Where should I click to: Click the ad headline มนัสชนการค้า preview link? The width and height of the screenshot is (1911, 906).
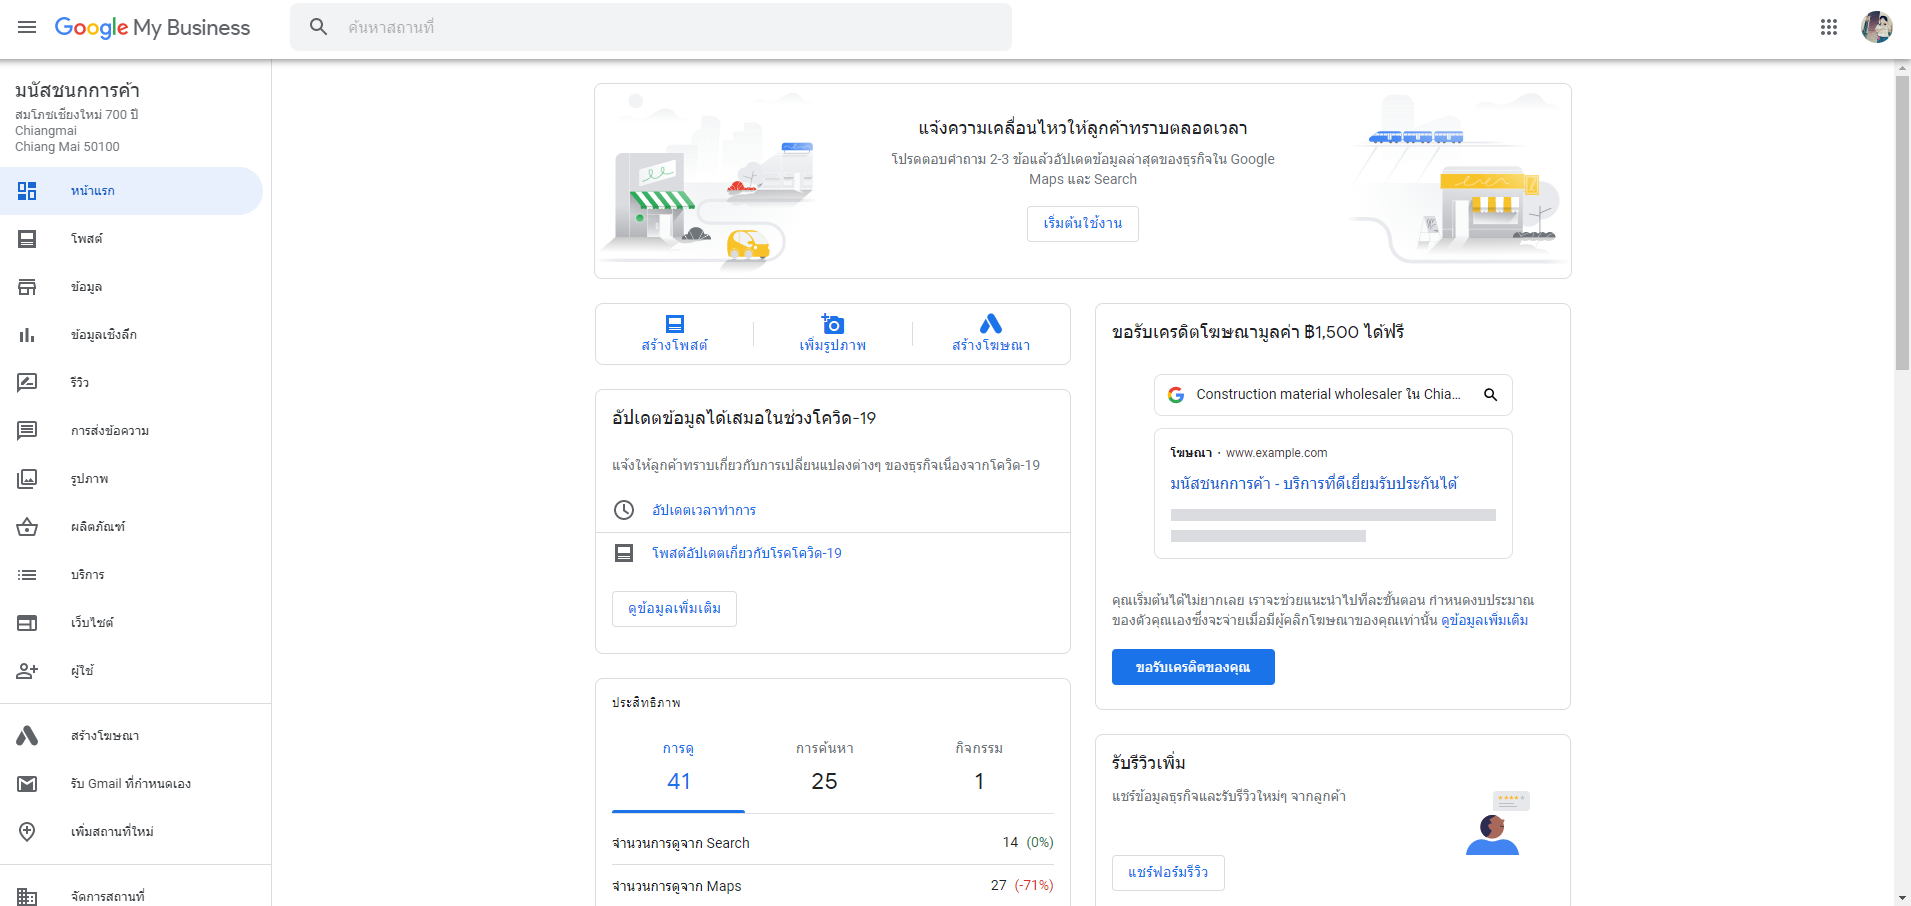point(1314,484)
